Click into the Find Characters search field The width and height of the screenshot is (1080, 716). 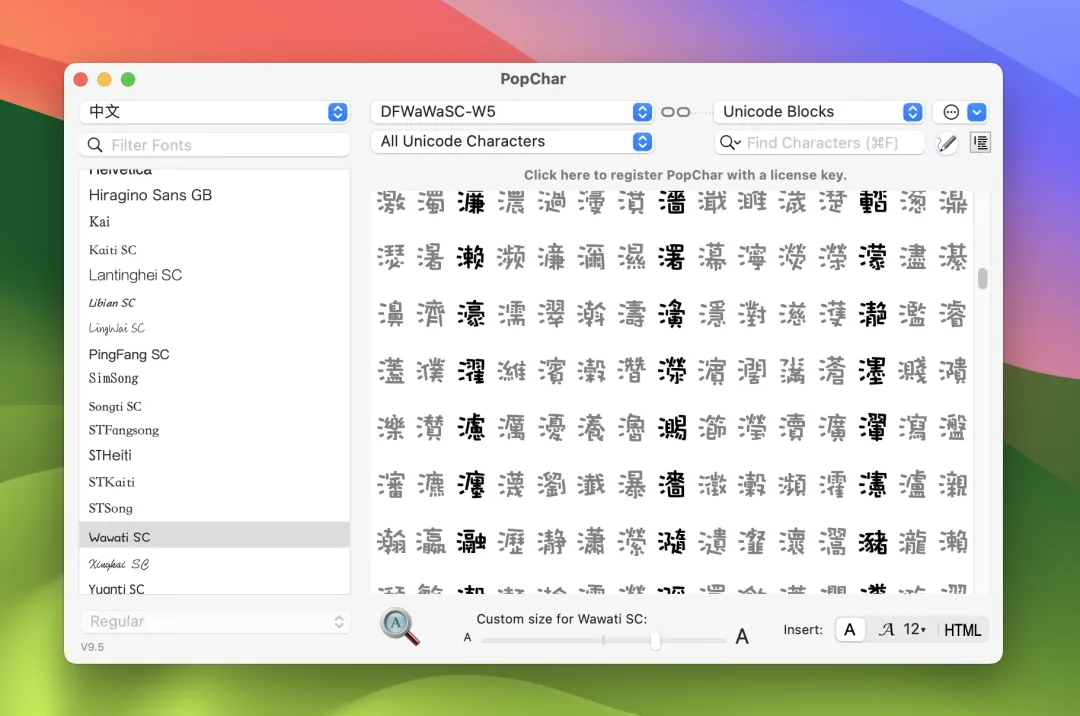click(820, 143)
